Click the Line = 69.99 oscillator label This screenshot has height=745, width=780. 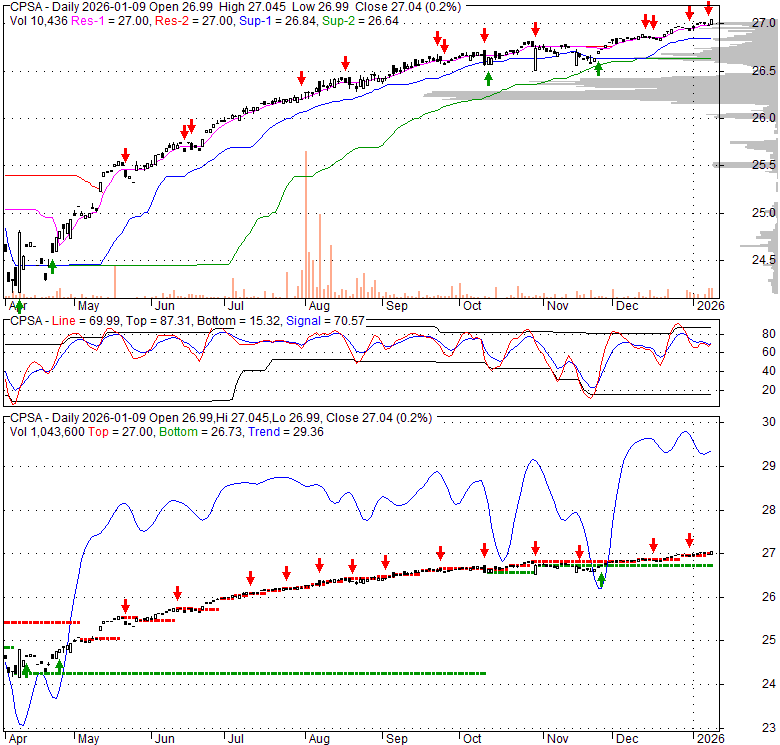(86, 321)
